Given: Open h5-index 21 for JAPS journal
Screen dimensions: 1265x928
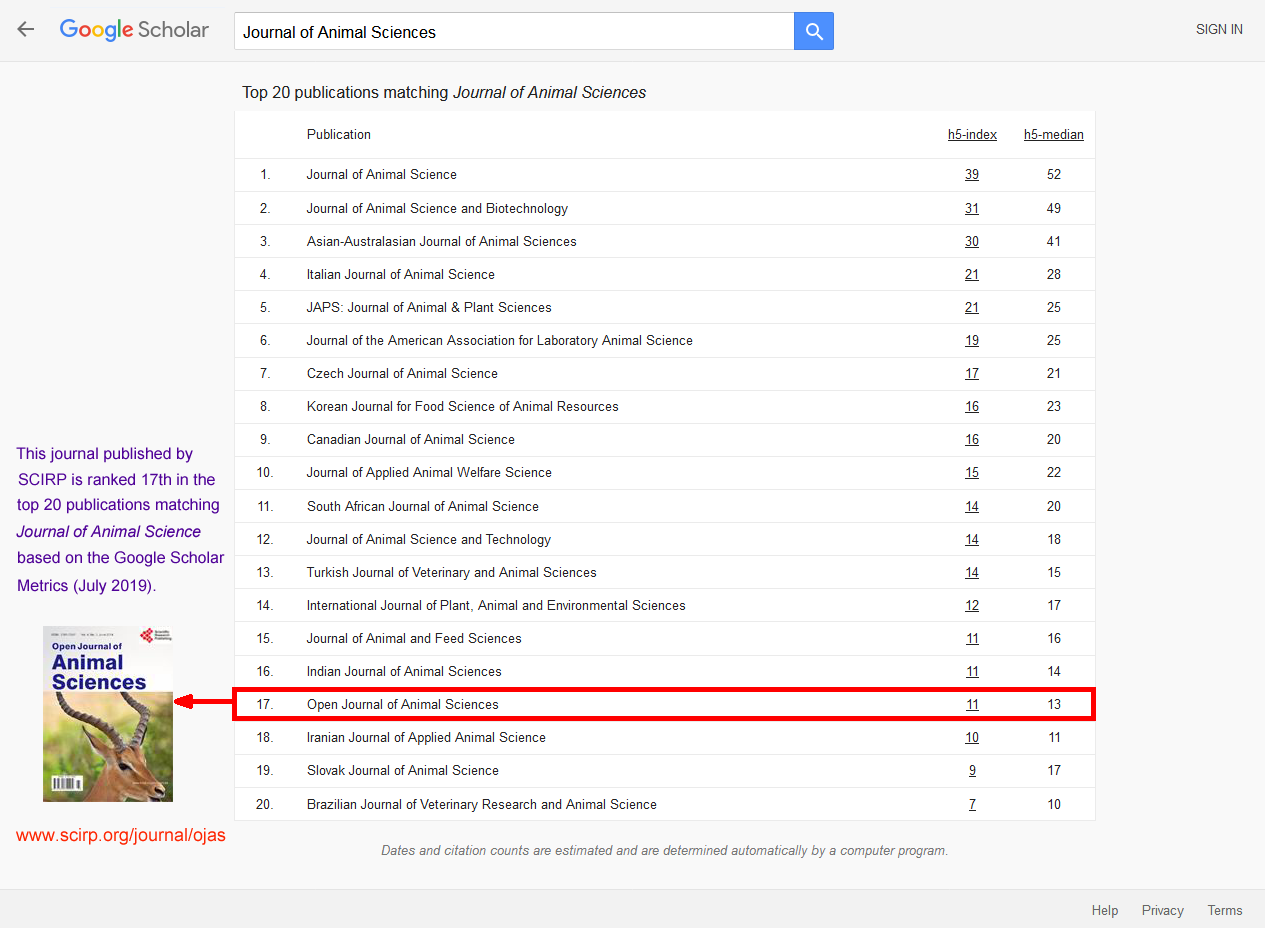Looking at the screenshot, I should coord(972,308).
